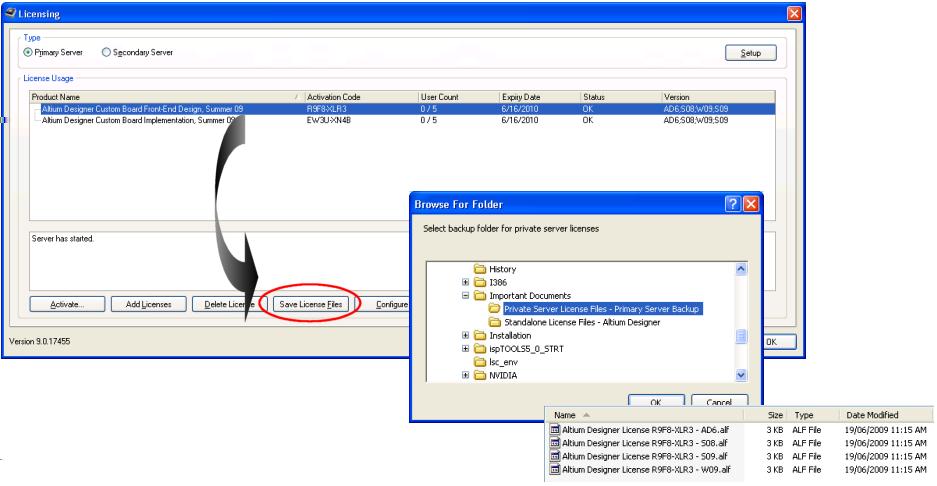Viewport: 937px width, 486px height.
Task: Select the Primary Server radio button
Action: click(27, 53)
